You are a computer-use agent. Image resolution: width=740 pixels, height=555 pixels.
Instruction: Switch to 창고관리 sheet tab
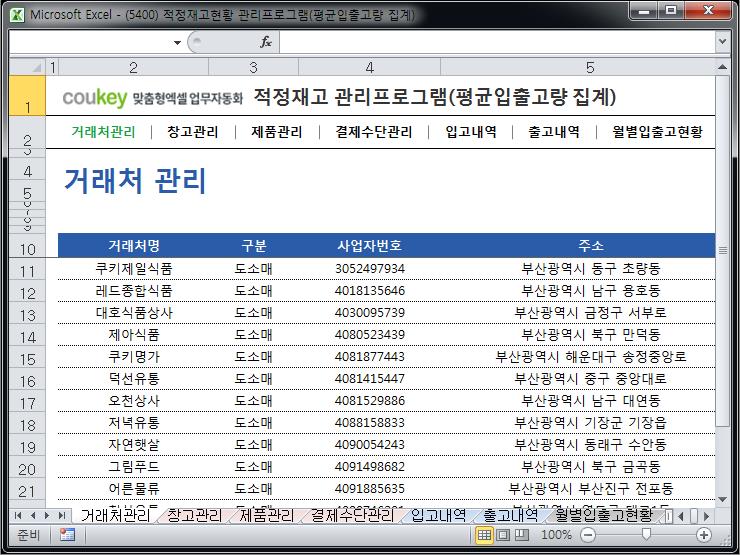194,515
